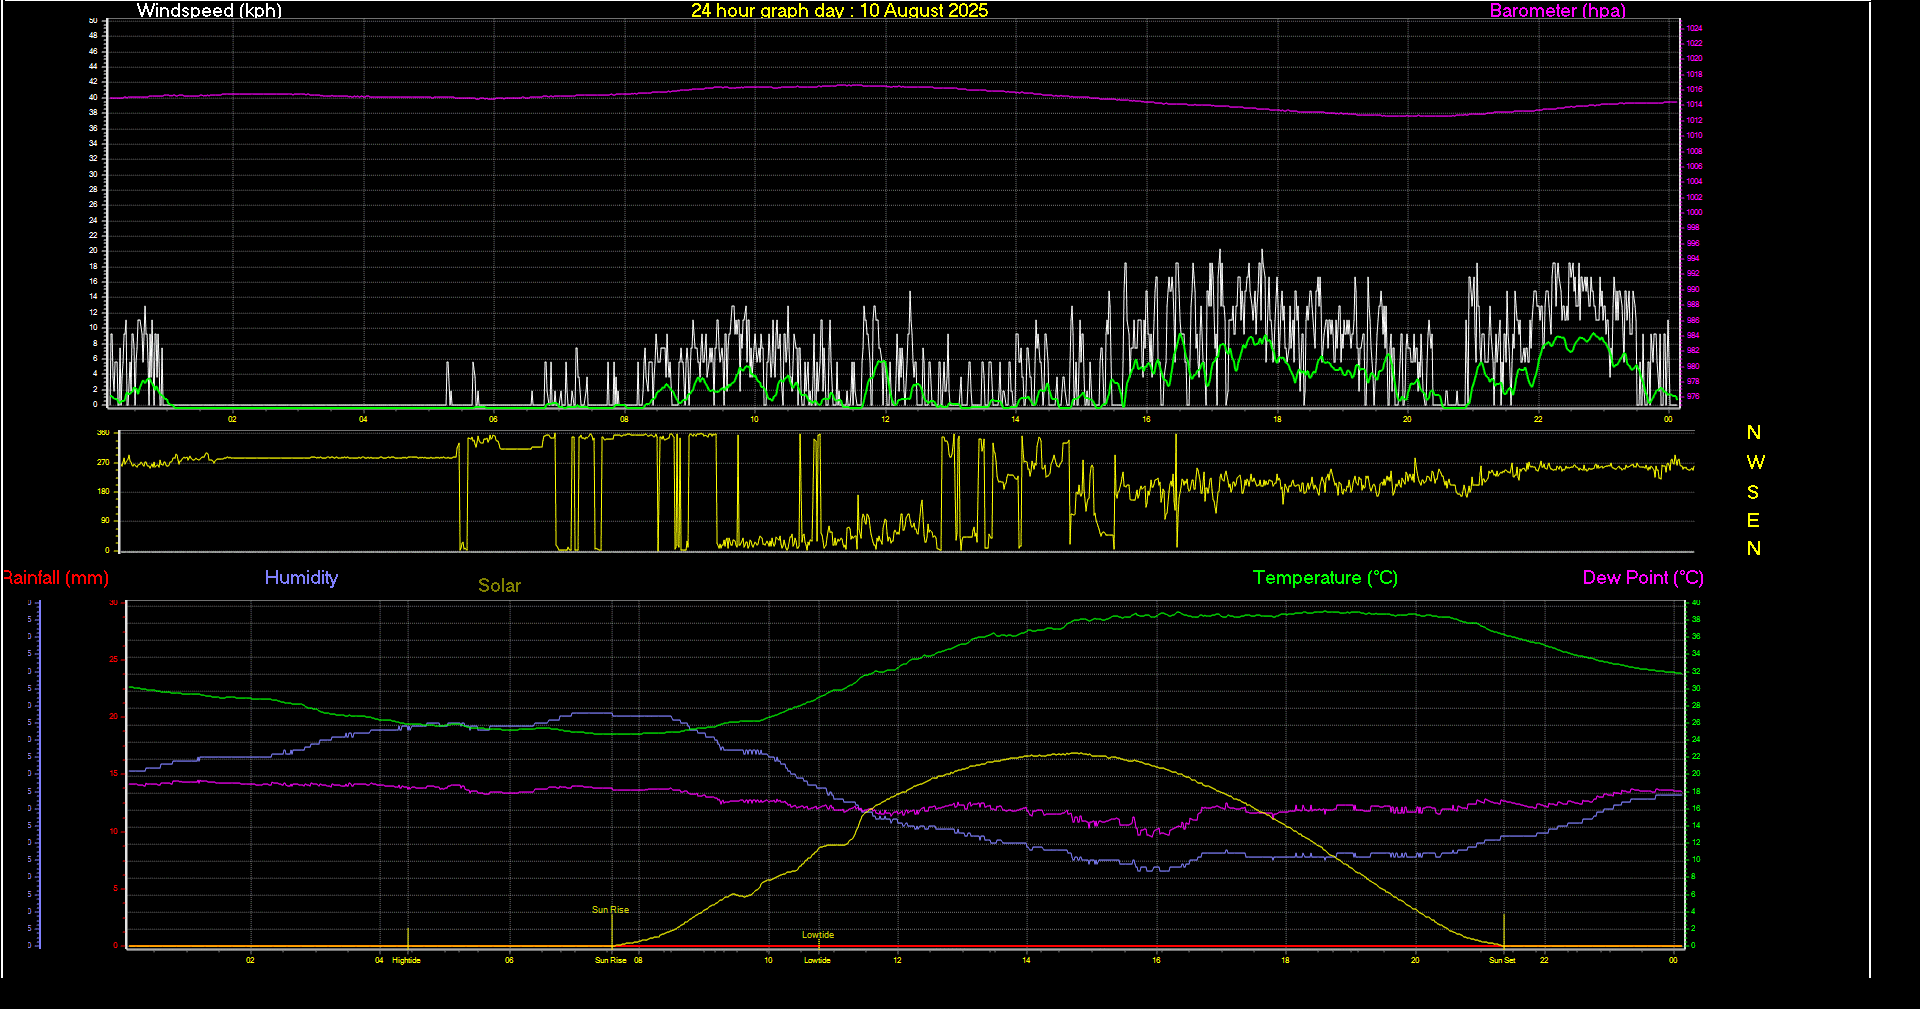
Task: Click the Sun Set label on the time axis
Action: (1502, 960)
